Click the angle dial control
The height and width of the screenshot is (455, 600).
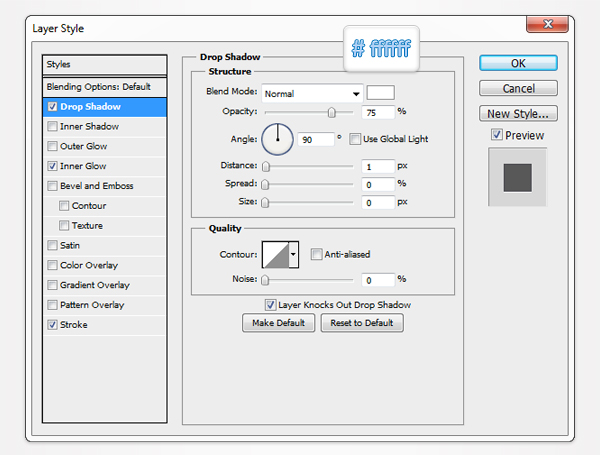(x=277, y=139)
